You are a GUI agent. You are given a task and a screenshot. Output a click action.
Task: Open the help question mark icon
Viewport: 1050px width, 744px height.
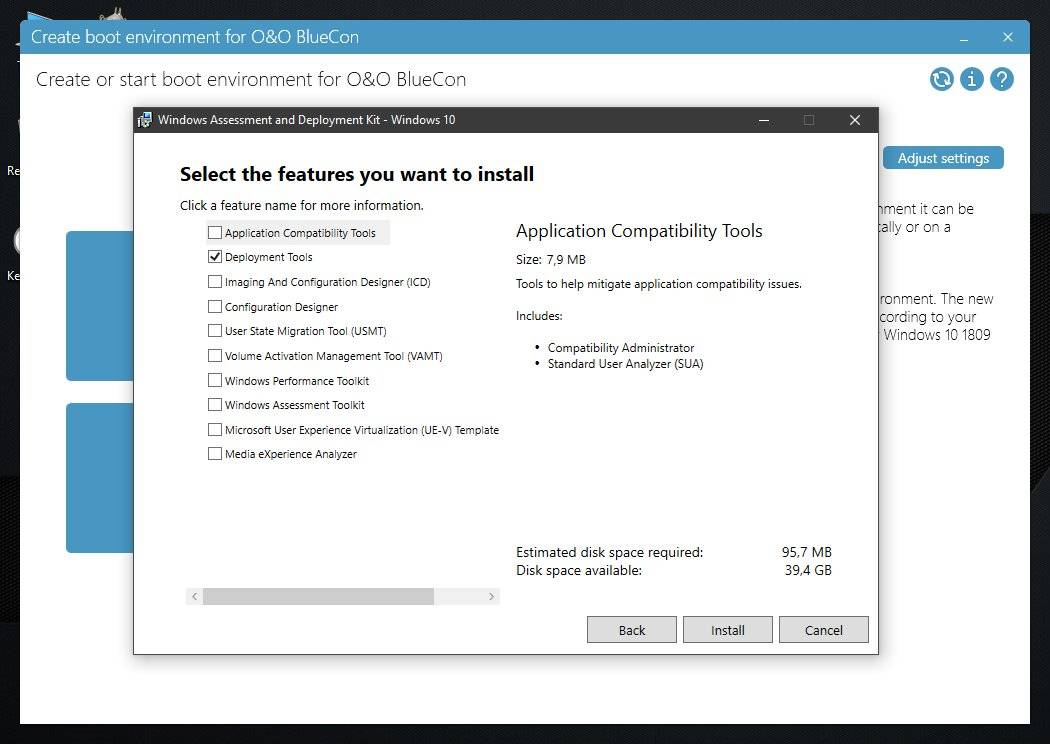click(1001, 79)
